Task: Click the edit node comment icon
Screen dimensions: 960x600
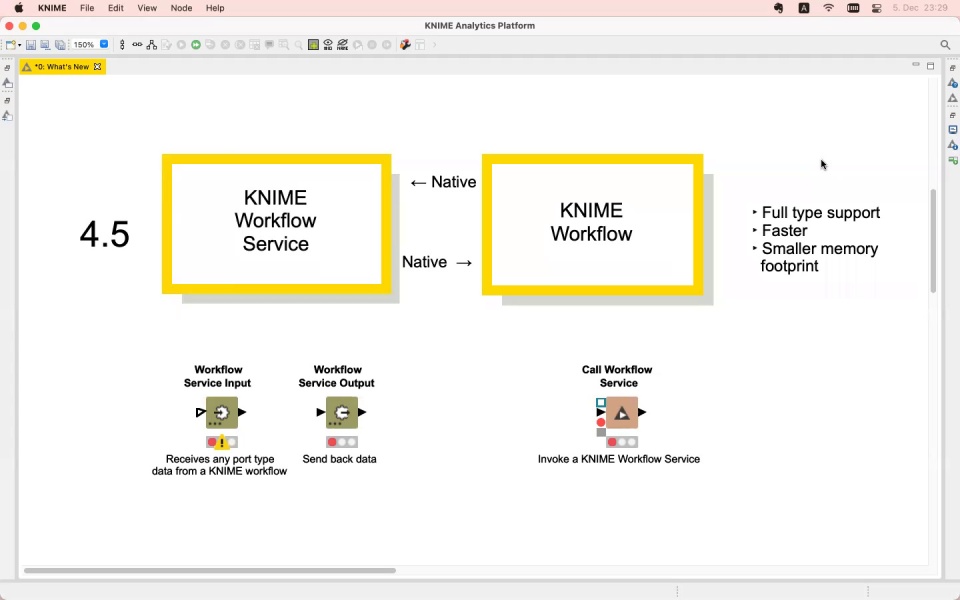Action: [x=269, y=45]
